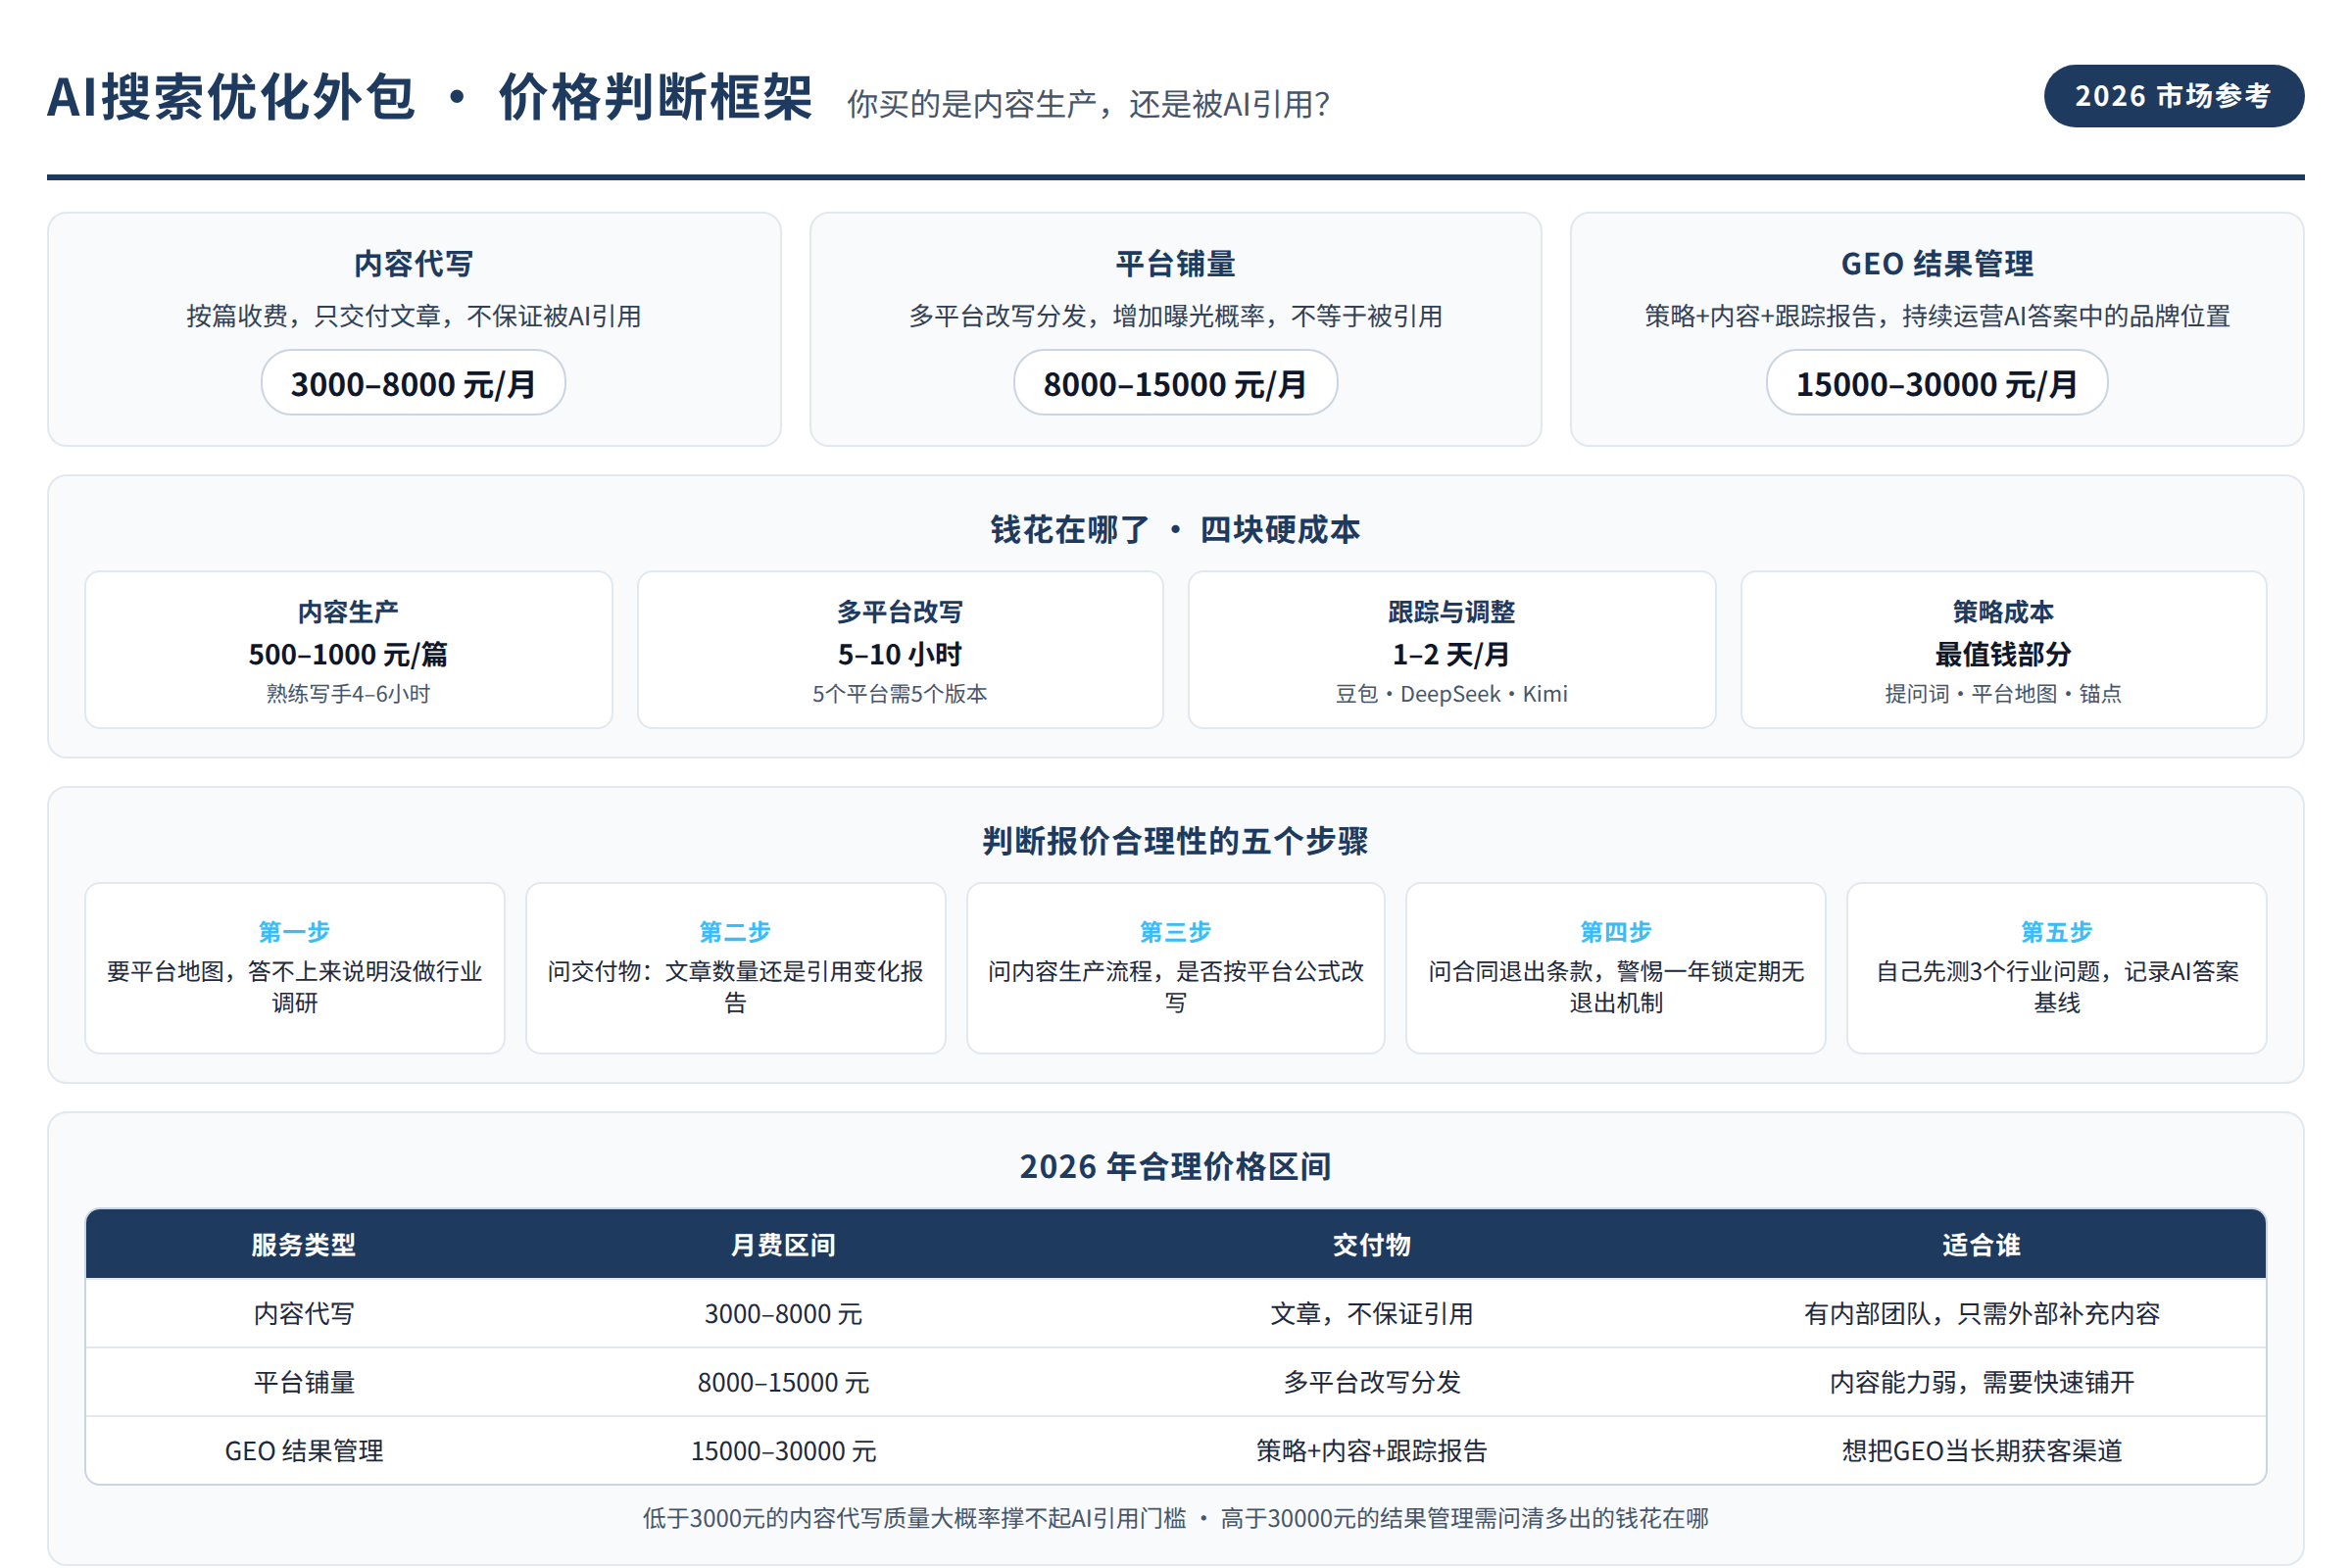Click the GEO 结果管理 table row label

click(303, 1451)
